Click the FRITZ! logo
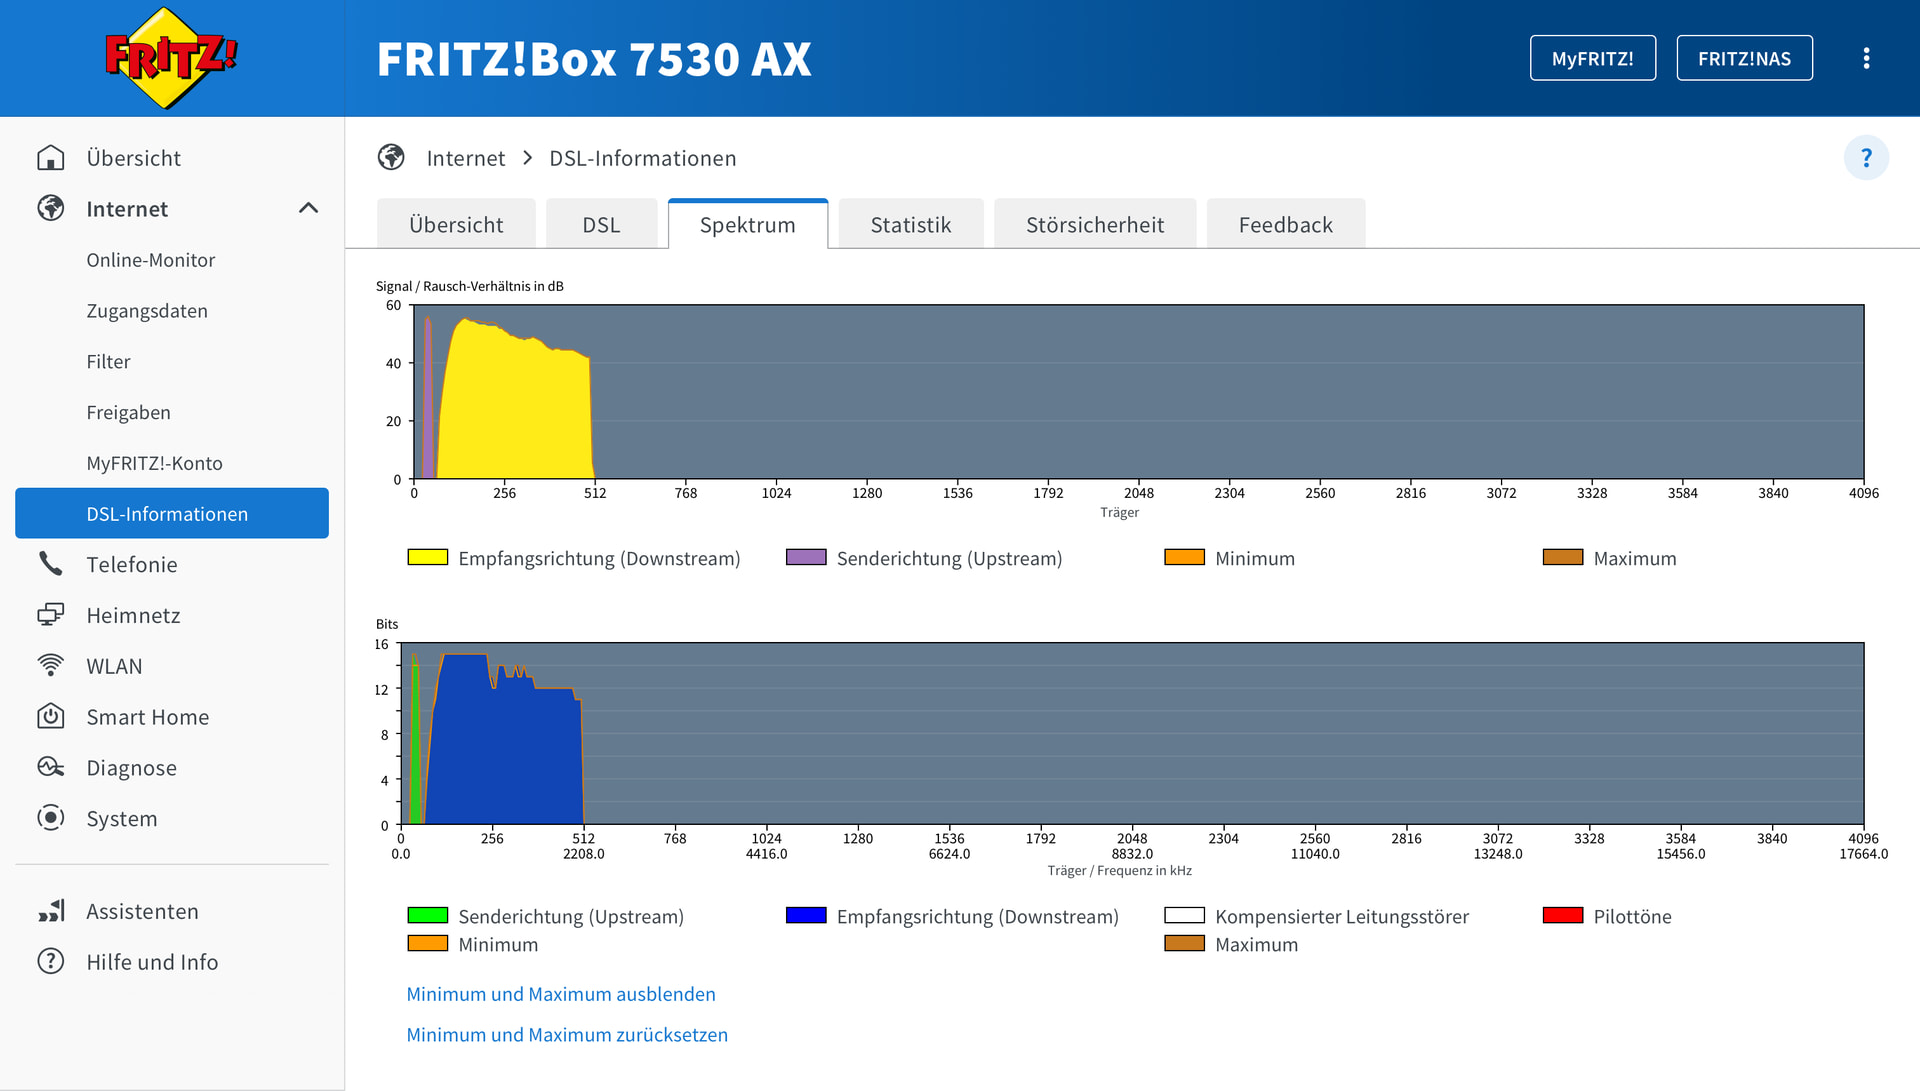The width and height of the screenshot is (1920, 1091). click(x=171, y=58)
